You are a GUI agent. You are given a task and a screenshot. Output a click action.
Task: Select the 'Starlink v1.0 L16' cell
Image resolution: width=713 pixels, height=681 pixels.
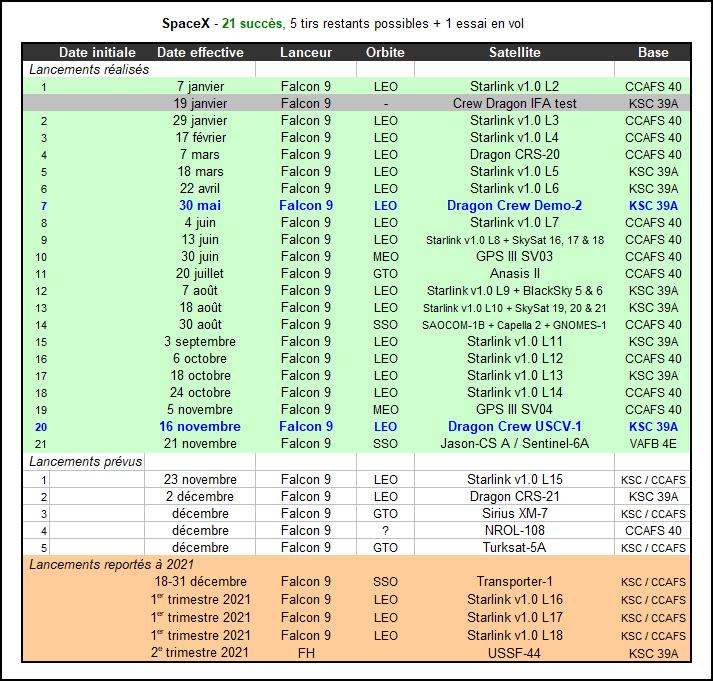[x=515, y=599]
